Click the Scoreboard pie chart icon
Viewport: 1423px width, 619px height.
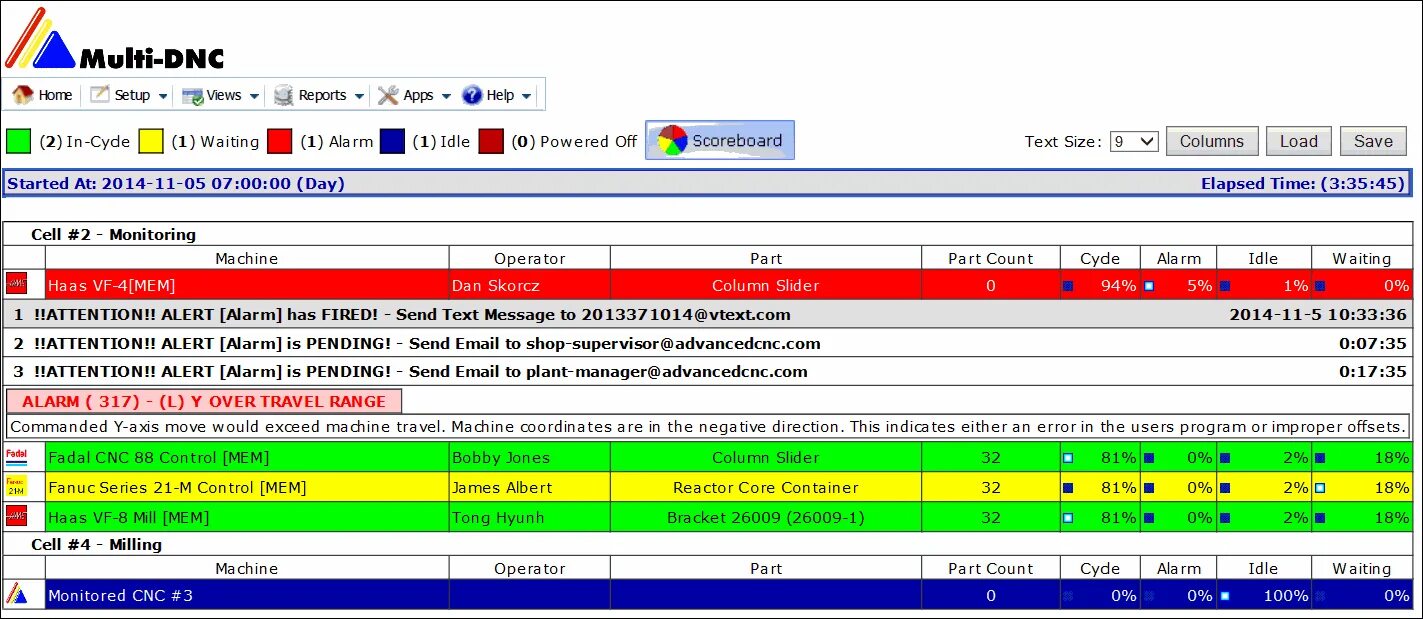tap(672, 141)
